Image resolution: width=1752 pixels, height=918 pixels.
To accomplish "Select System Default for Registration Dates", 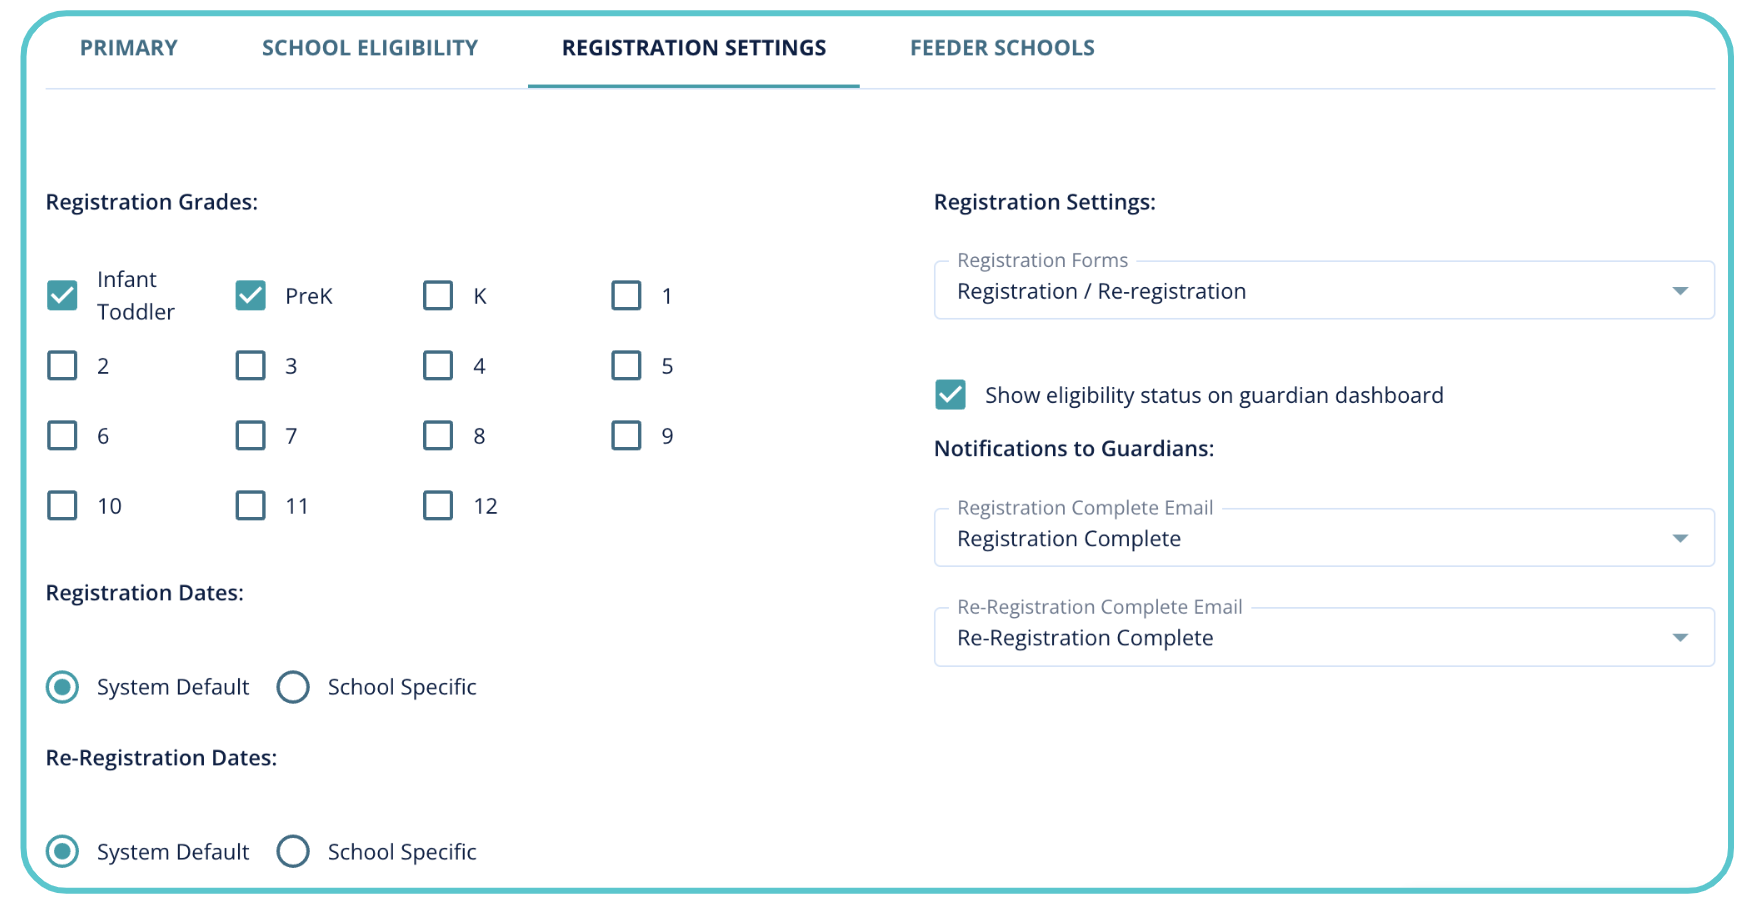I will pos(62,687).
